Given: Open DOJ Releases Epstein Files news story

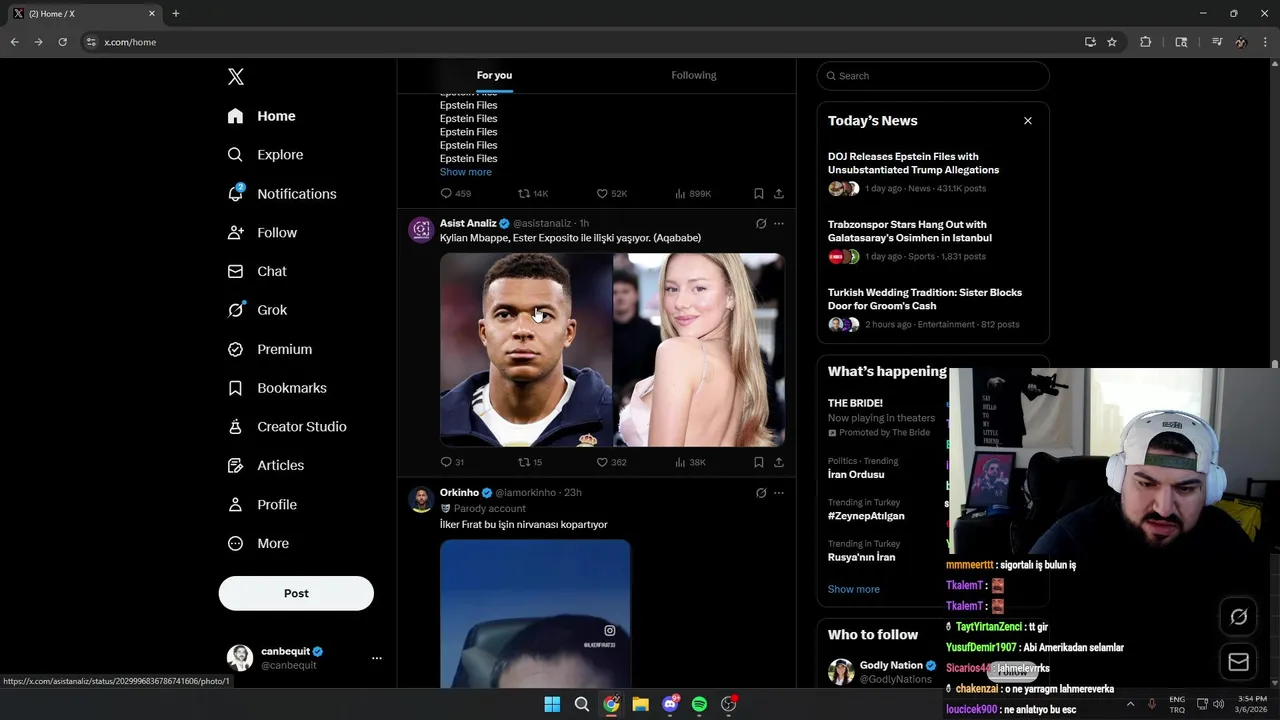Looking at the screenshot, I should coord(932,172).
